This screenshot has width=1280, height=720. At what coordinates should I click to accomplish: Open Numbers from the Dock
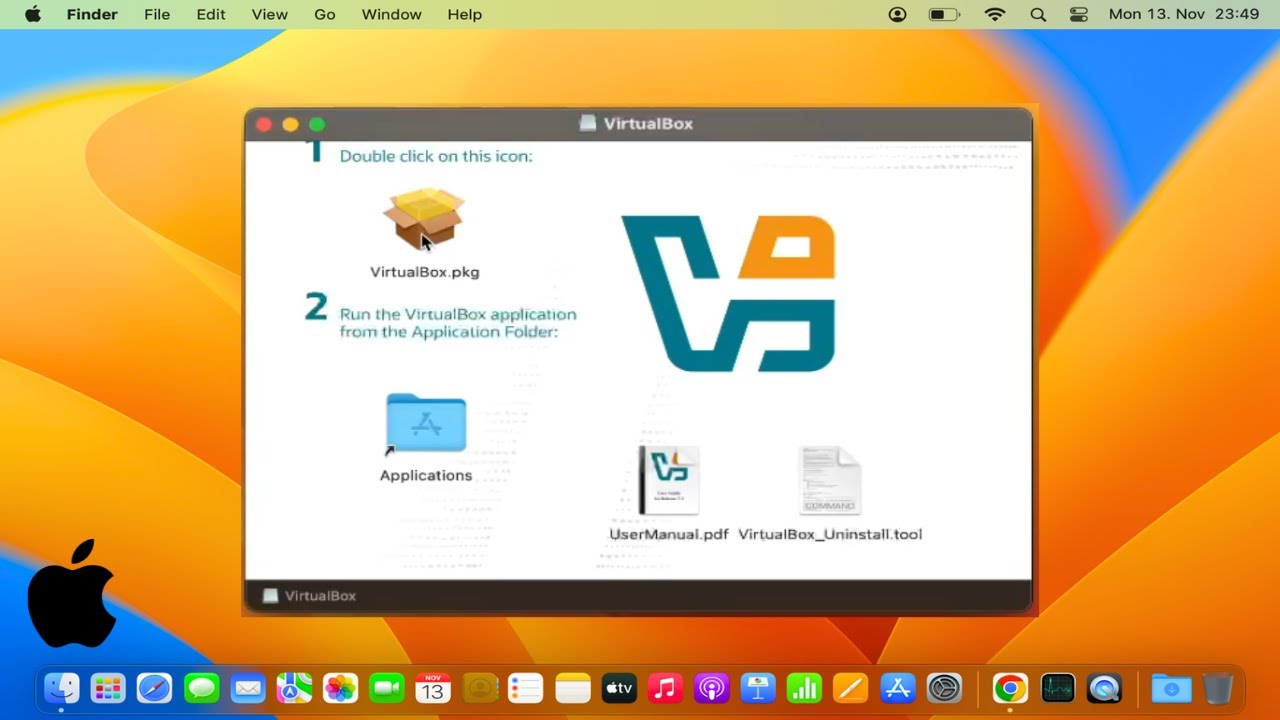[804, 689]
